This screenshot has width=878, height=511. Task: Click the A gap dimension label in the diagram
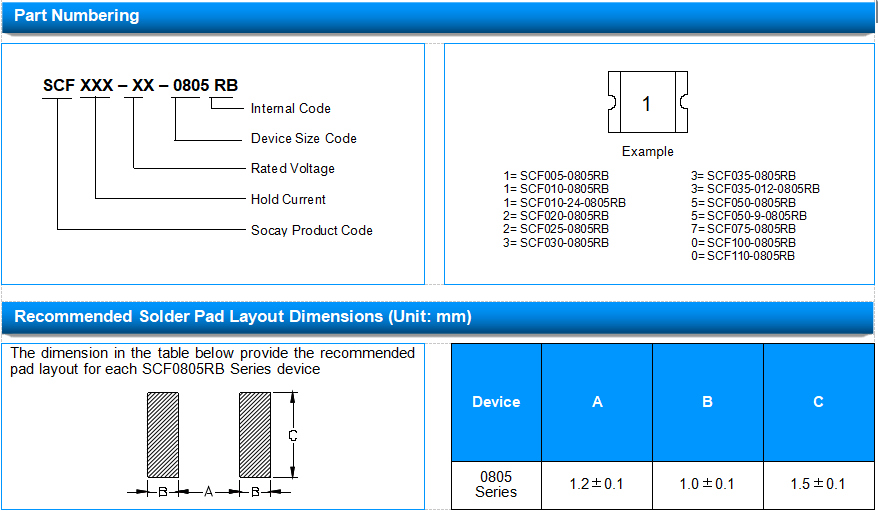point(208,492)
